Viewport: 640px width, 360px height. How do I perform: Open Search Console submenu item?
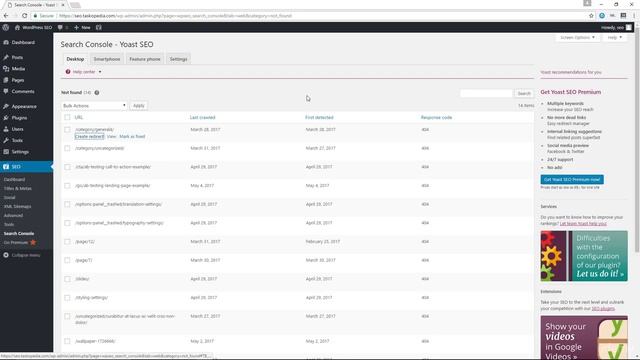pos(19,233)
